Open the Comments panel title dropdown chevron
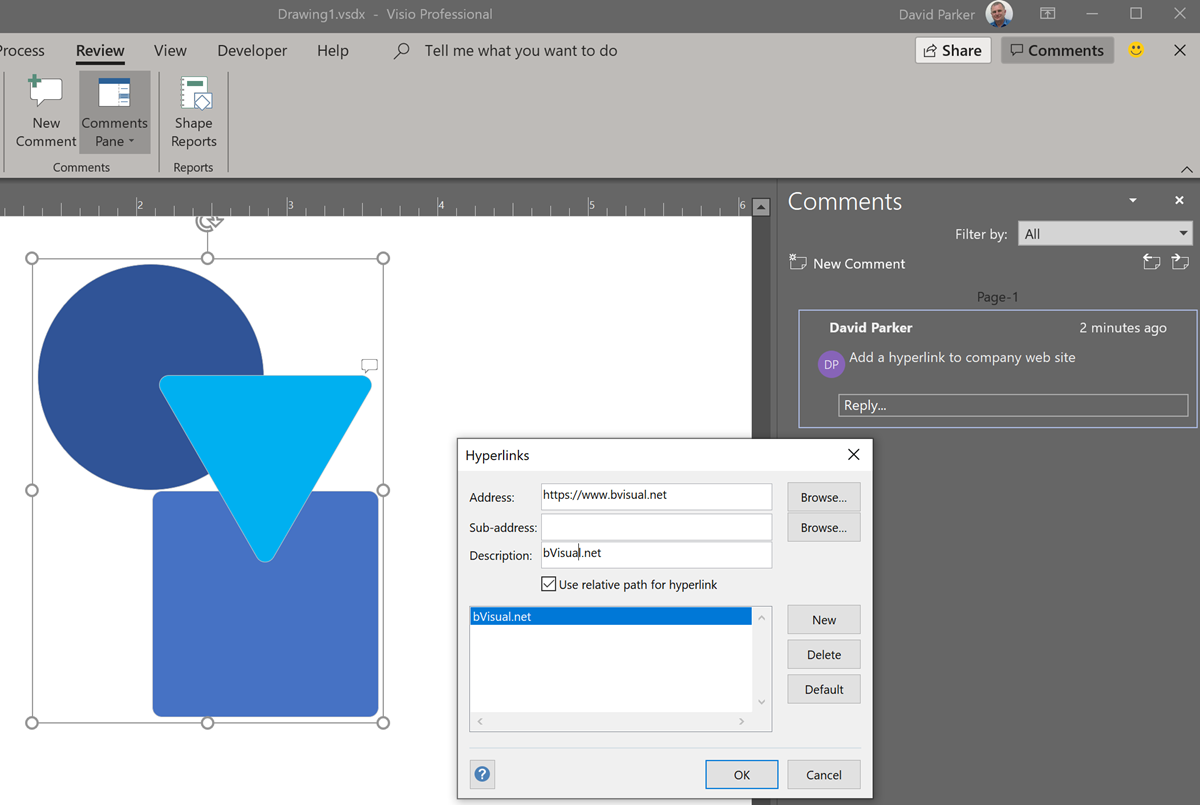This screenshot has height=805, width=1200. point(1132,200)
